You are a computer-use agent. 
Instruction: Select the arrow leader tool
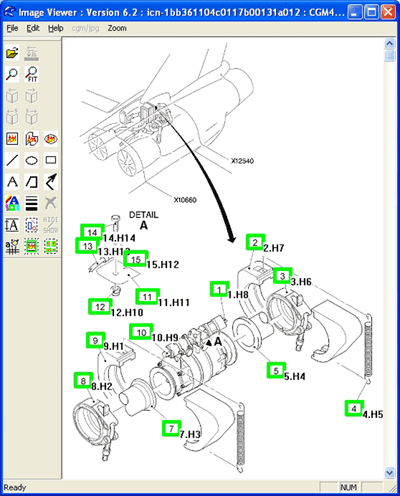tap(51, 182)
